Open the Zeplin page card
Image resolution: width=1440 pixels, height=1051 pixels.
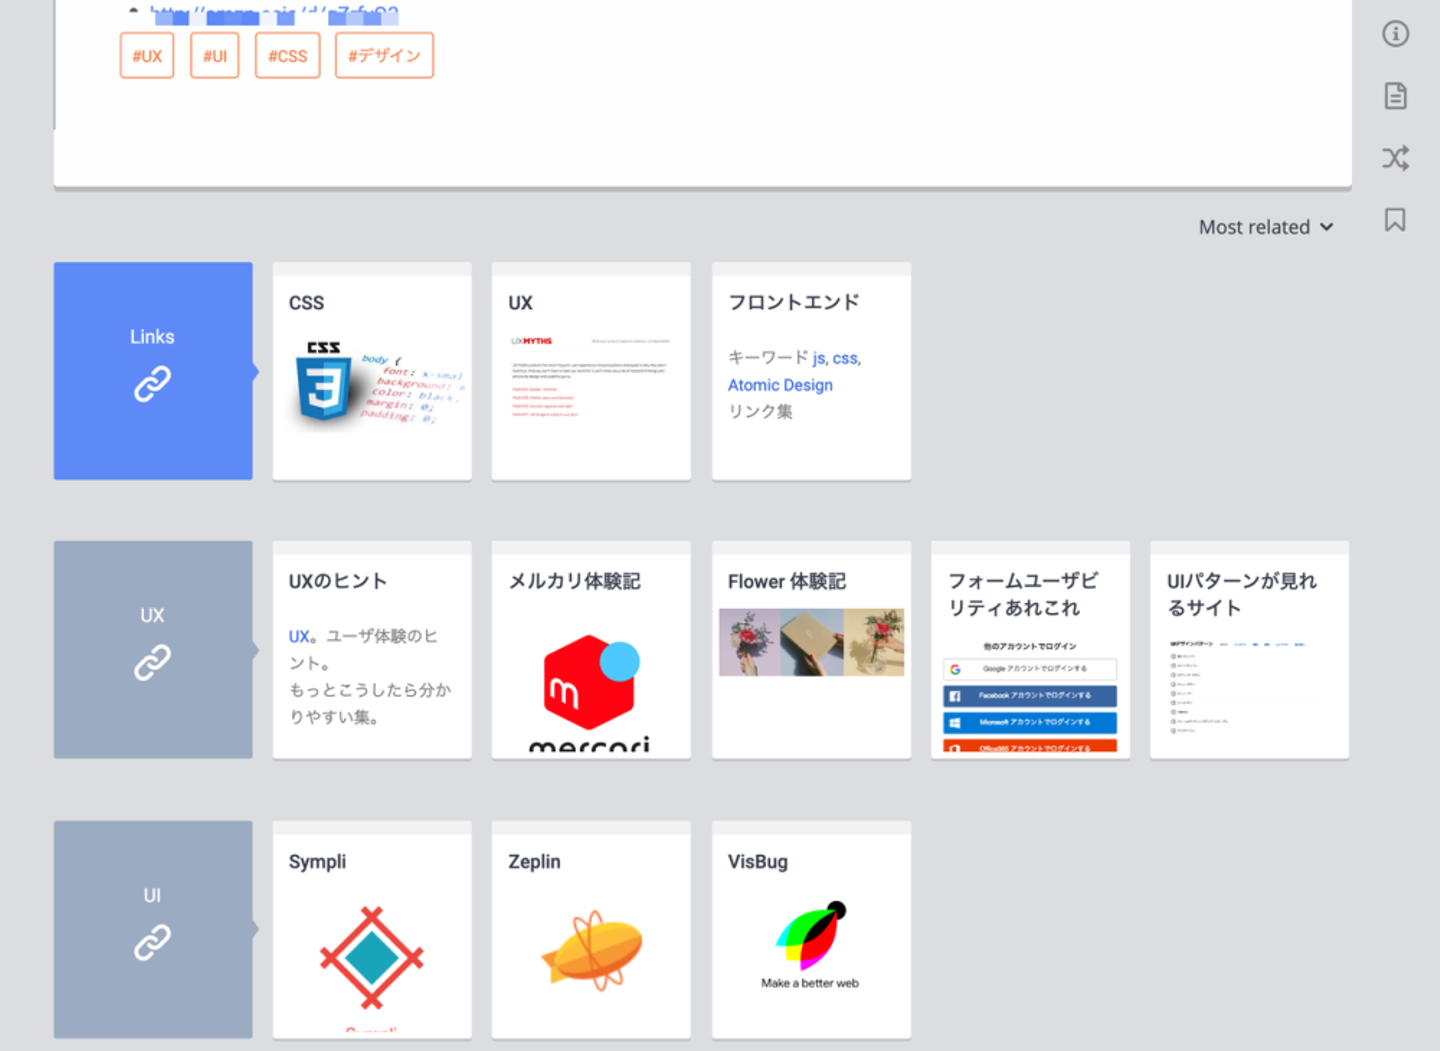click(x=591, y=930)
